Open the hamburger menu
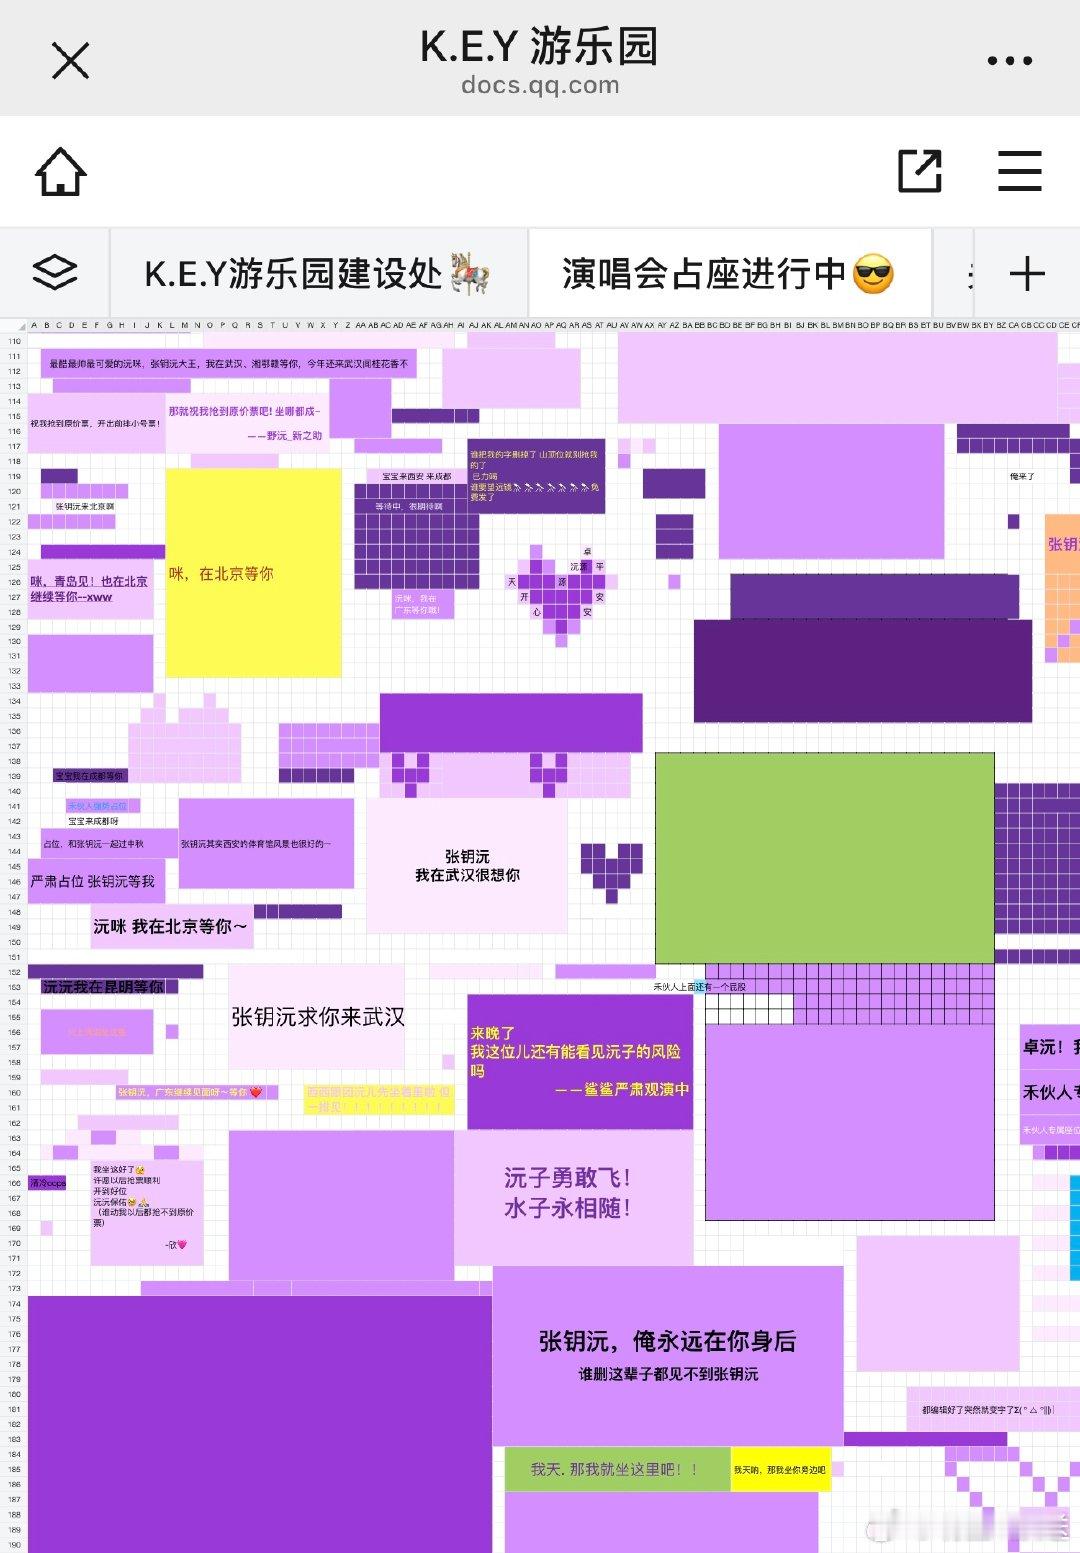This screenshot has width=1080, height=1553. tap(1020, 171)
